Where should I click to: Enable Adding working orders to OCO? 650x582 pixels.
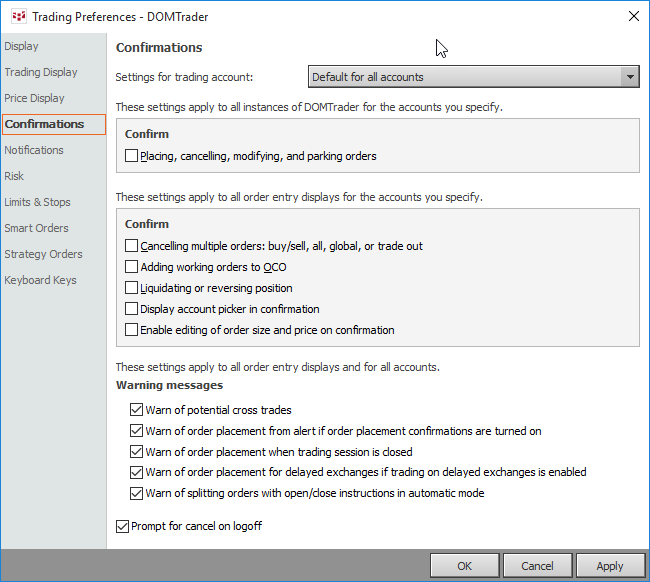pos(132,267)
